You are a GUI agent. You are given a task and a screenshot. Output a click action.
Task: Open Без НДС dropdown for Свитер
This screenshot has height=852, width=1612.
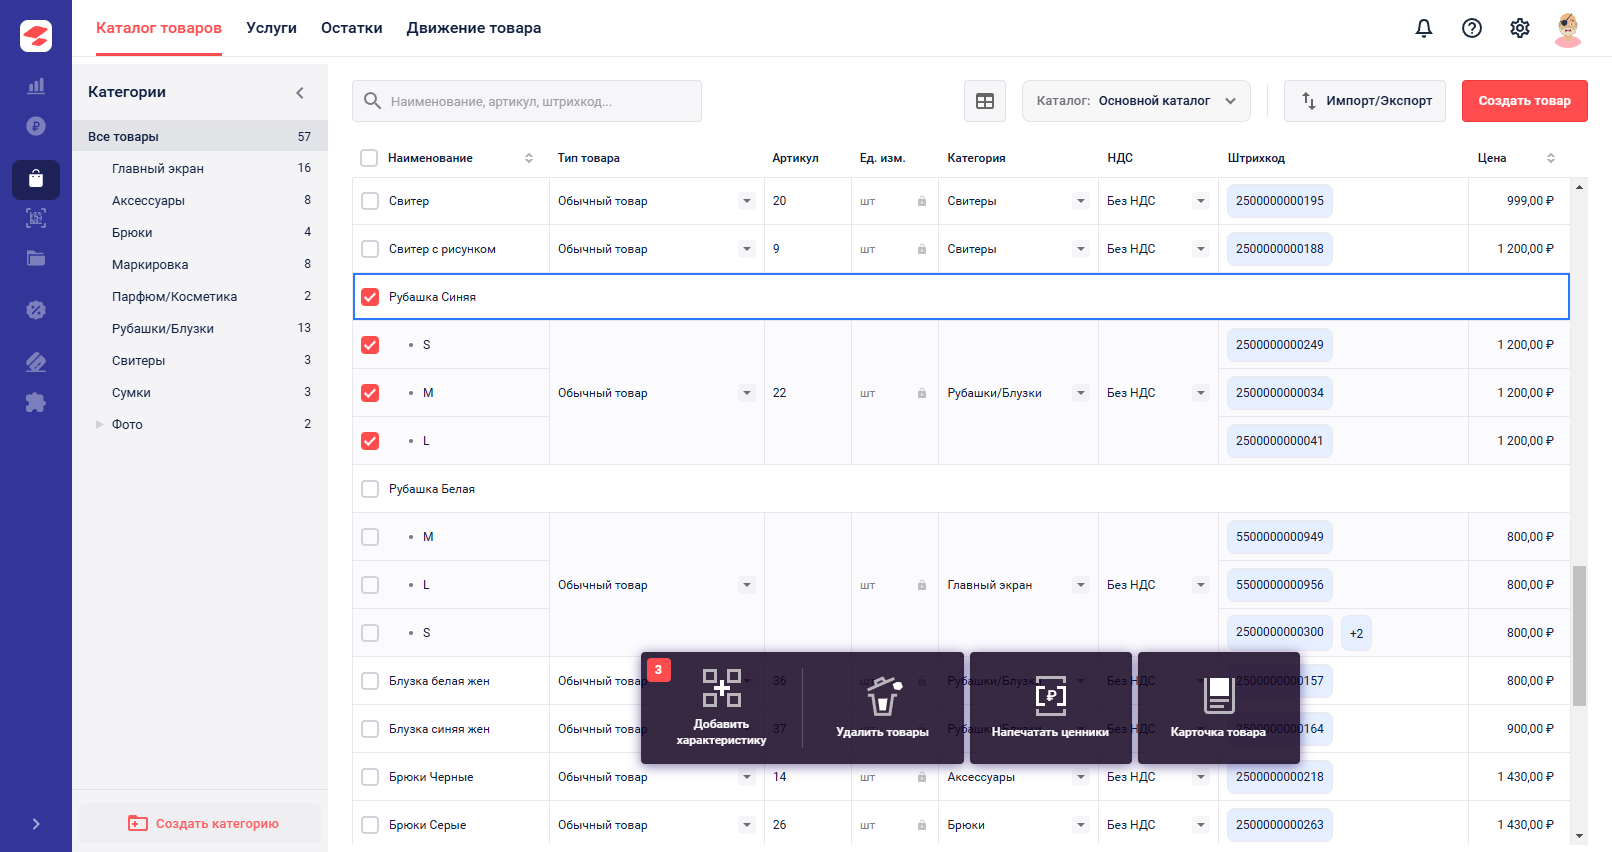(x=1200, y=201)
